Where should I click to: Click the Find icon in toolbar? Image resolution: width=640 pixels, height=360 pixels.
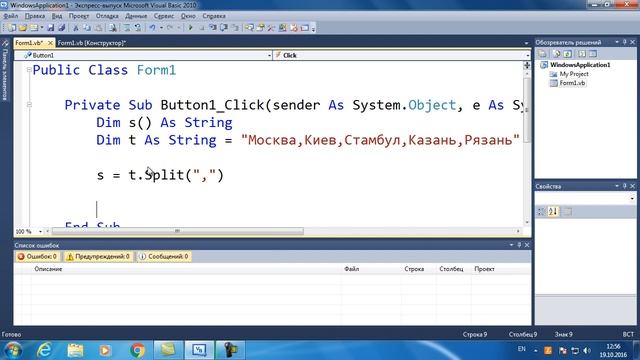(113, 28)
